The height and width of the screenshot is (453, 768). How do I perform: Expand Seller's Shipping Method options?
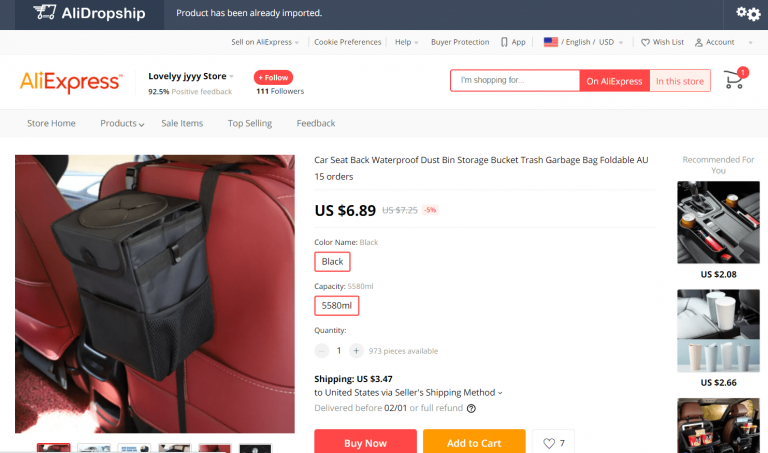point(500,393)
